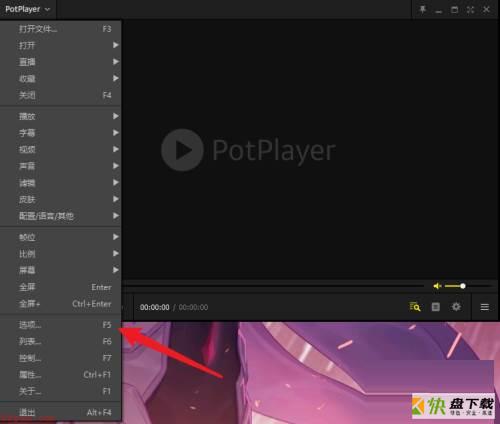This screenshot has width=500, height=424.
Task: Expand the 直播 submenu
Action: pos(60,62)
